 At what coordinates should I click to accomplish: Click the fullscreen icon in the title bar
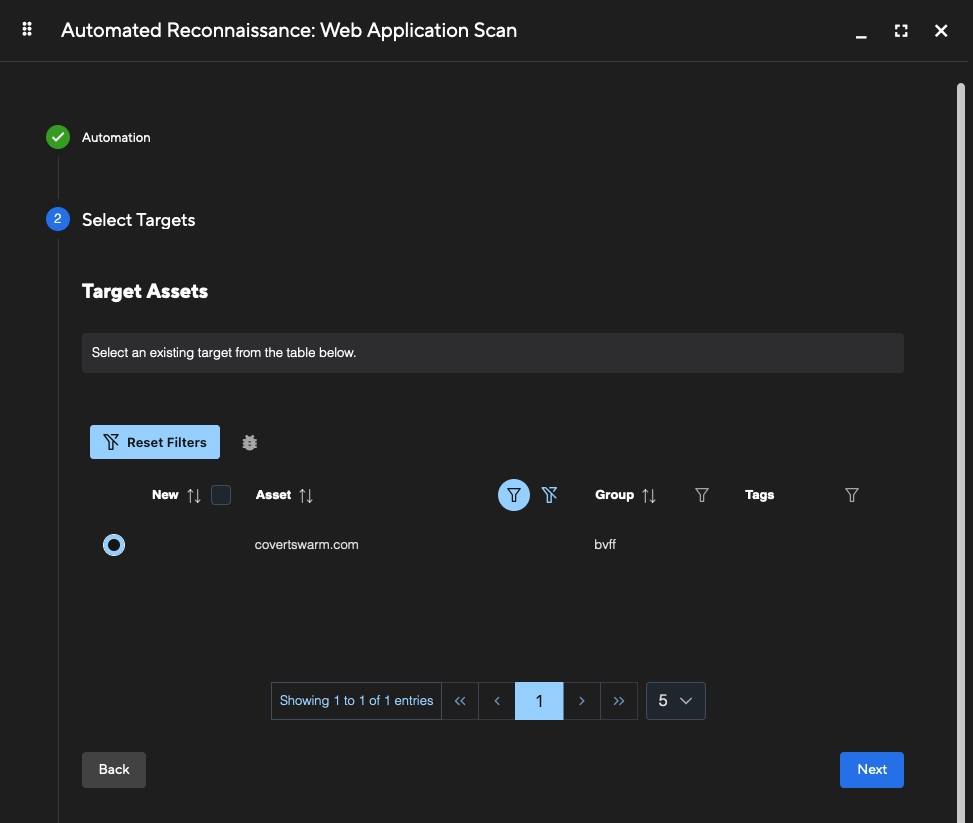(x=900, y=31)
